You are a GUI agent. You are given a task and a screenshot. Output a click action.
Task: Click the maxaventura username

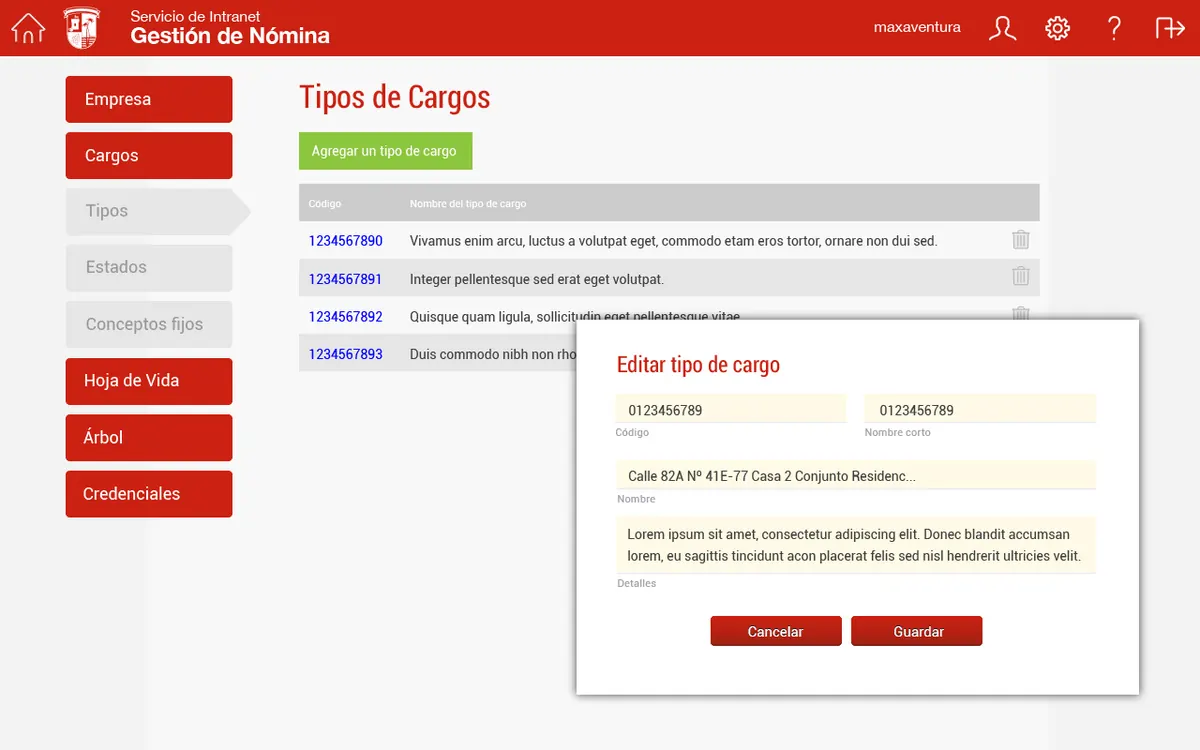[x=917, y=27]
